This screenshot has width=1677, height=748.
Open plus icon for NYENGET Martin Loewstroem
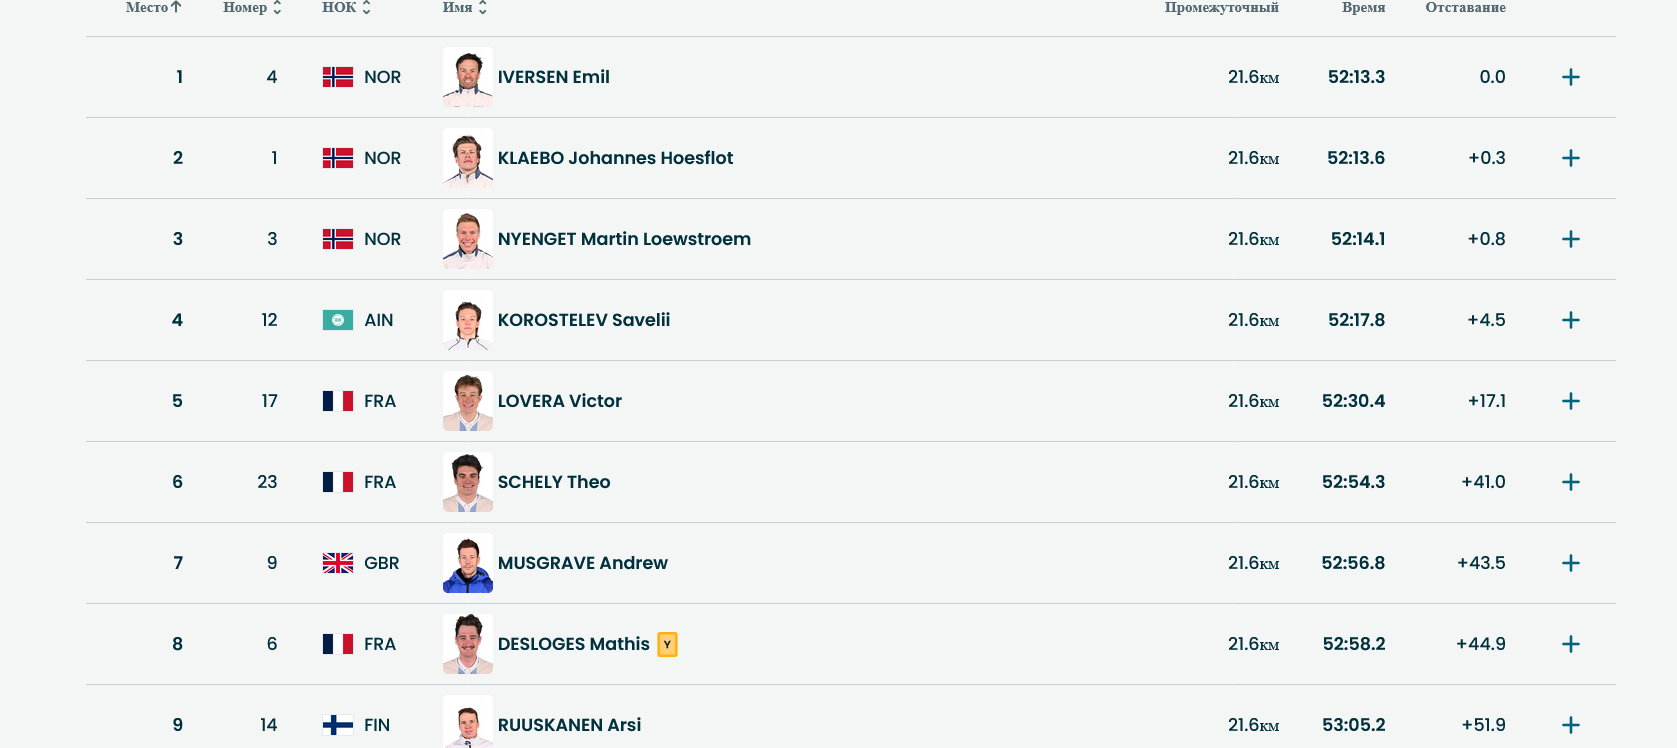pyautogui.click(x=1570, y=239)
